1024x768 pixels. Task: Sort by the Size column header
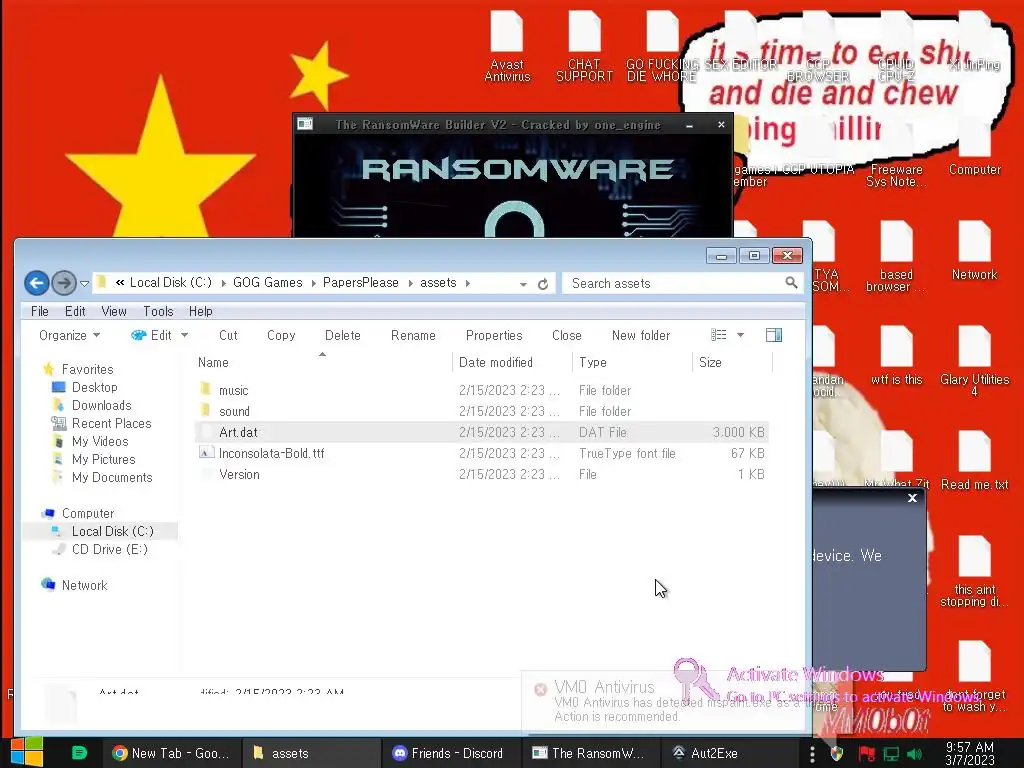732,362
